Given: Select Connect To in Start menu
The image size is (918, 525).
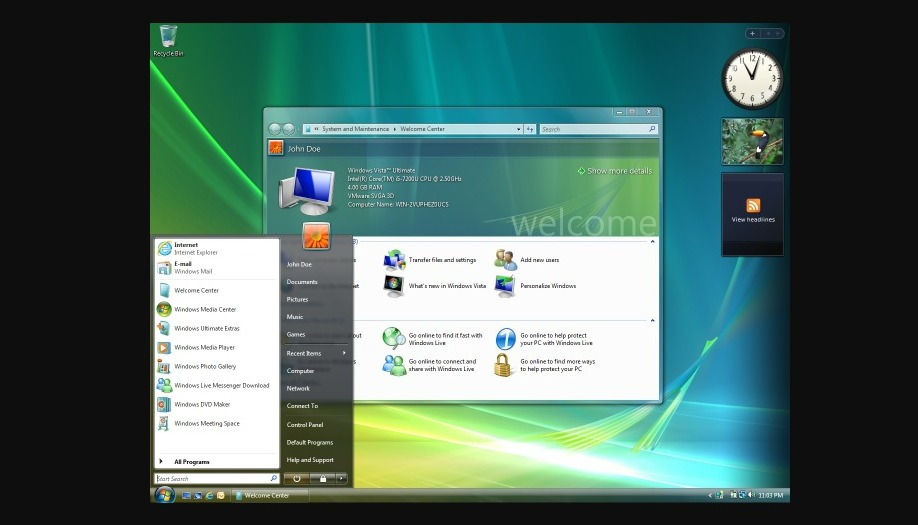Looking at the screenshot, I should click(x=302, y=406).
